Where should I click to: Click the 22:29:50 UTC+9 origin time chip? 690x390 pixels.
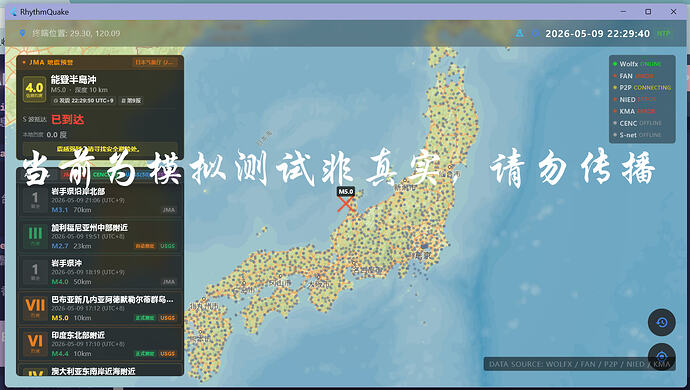84,100
